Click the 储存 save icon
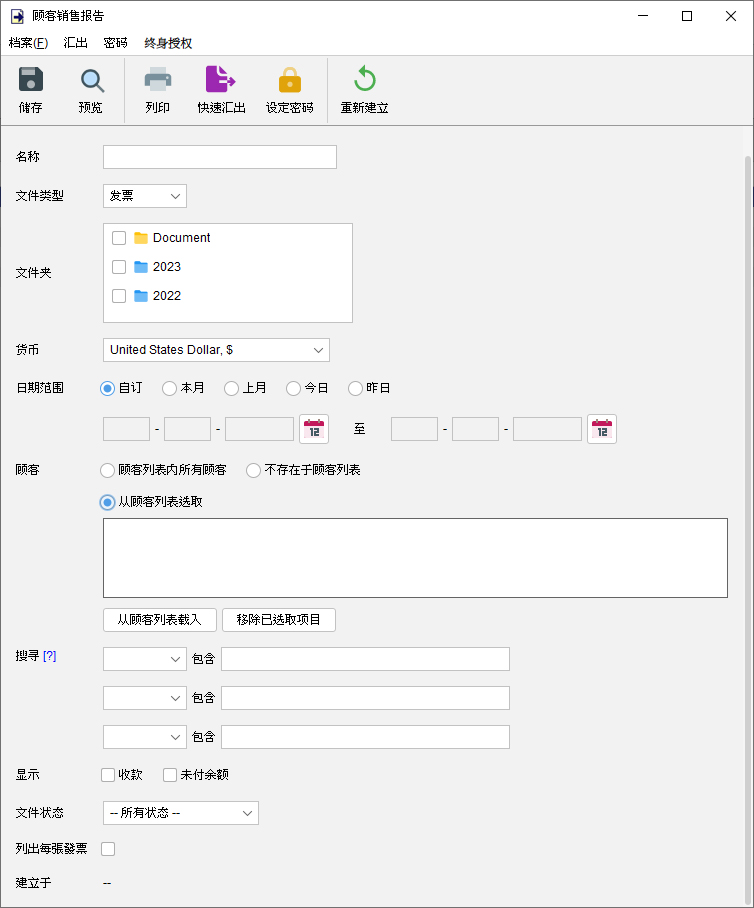 (31, 80)
